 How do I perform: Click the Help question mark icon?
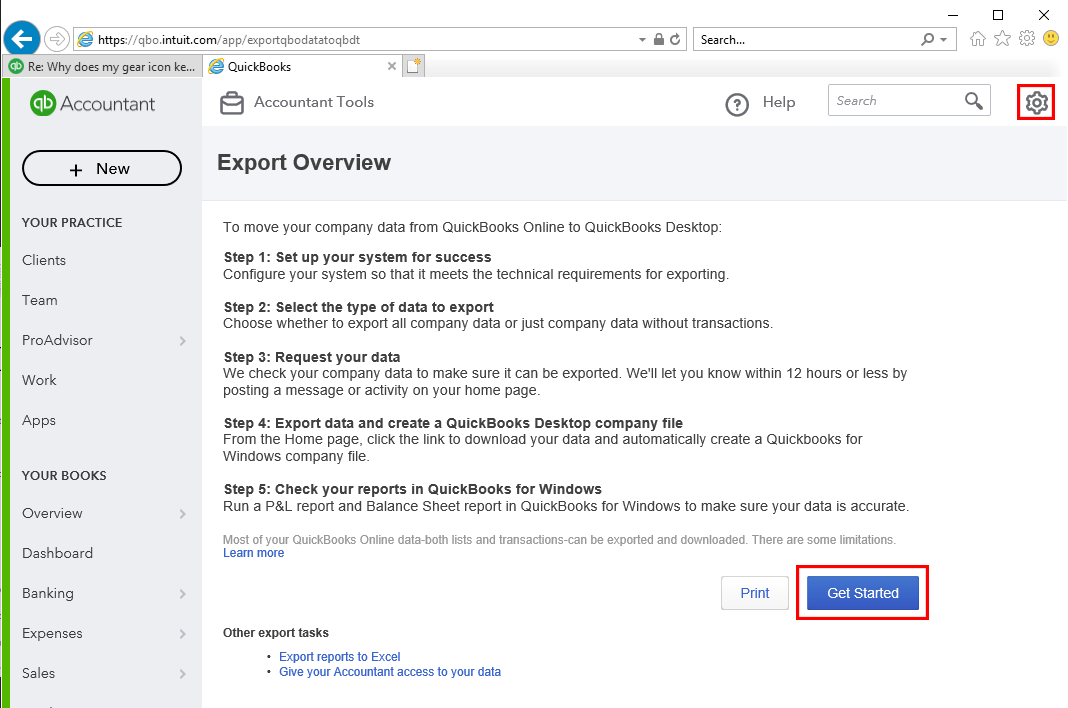[x=737, y=103]
